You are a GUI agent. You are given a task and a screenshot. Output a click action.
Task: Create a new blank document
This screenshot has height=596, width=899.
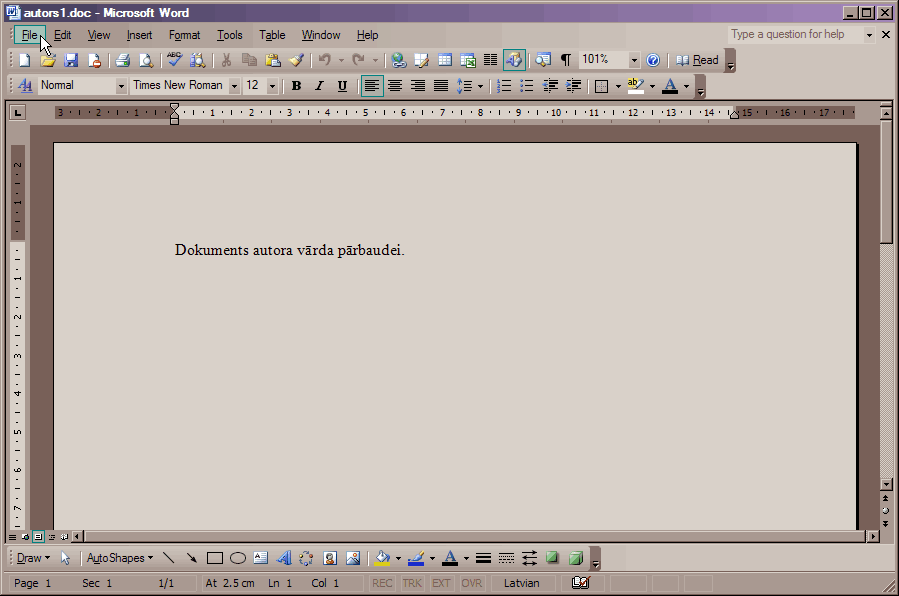[25, 60]
